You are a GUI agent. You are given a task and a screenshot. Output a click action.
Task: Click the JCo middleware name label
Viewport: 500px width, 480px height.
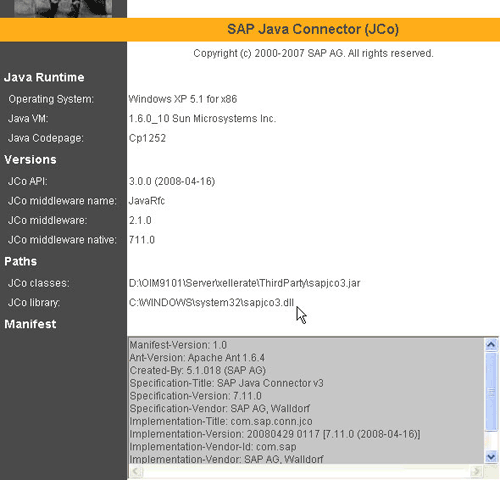tap(62, 201)
